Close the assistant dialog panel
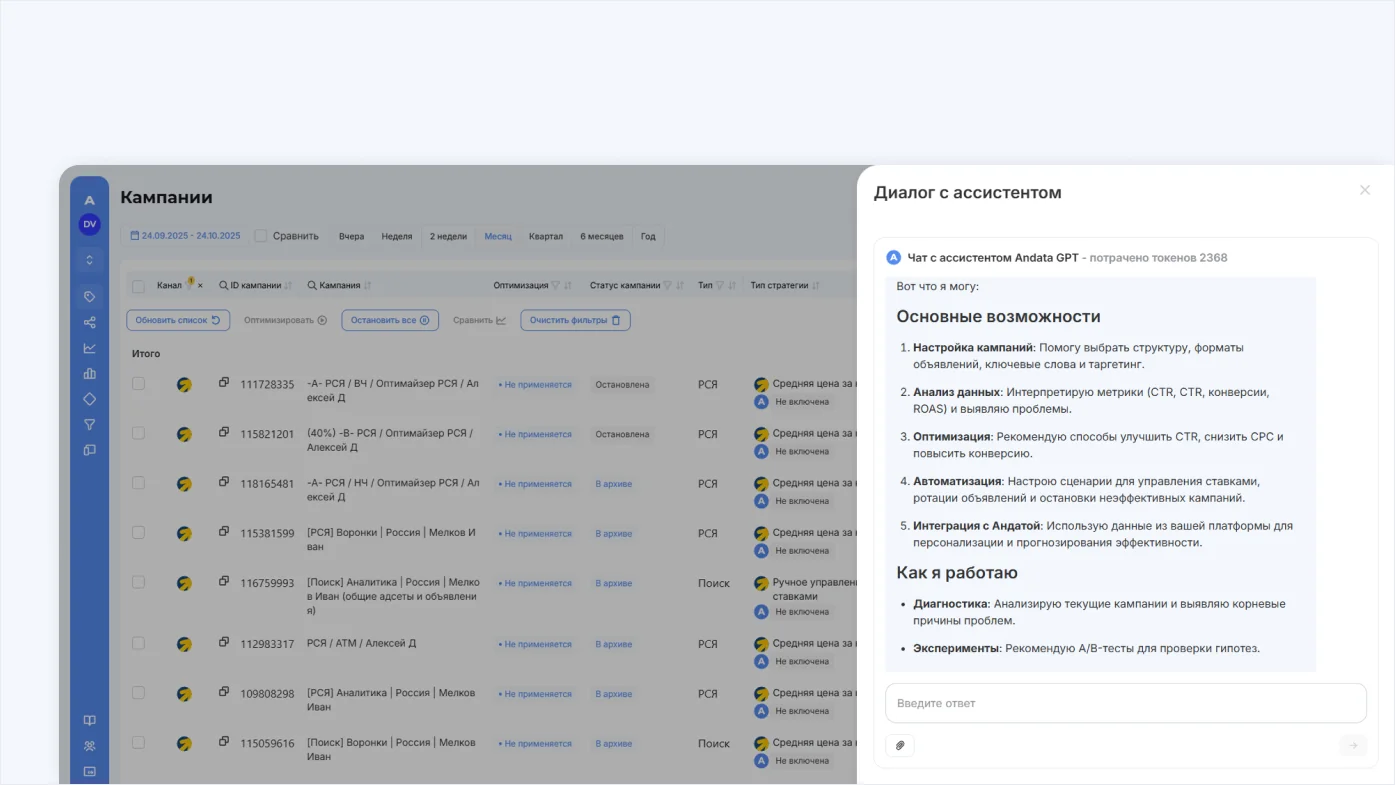Screen dimensions: 1395x785 (x=1365, y=190)
